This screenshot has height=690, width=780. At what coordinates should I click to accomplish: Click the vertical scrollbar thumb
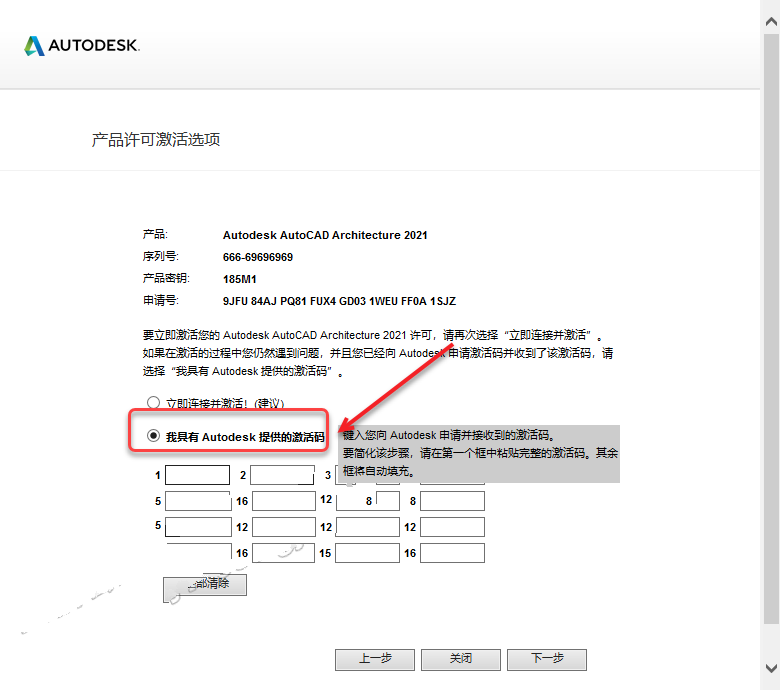click(x=771, y=328)
